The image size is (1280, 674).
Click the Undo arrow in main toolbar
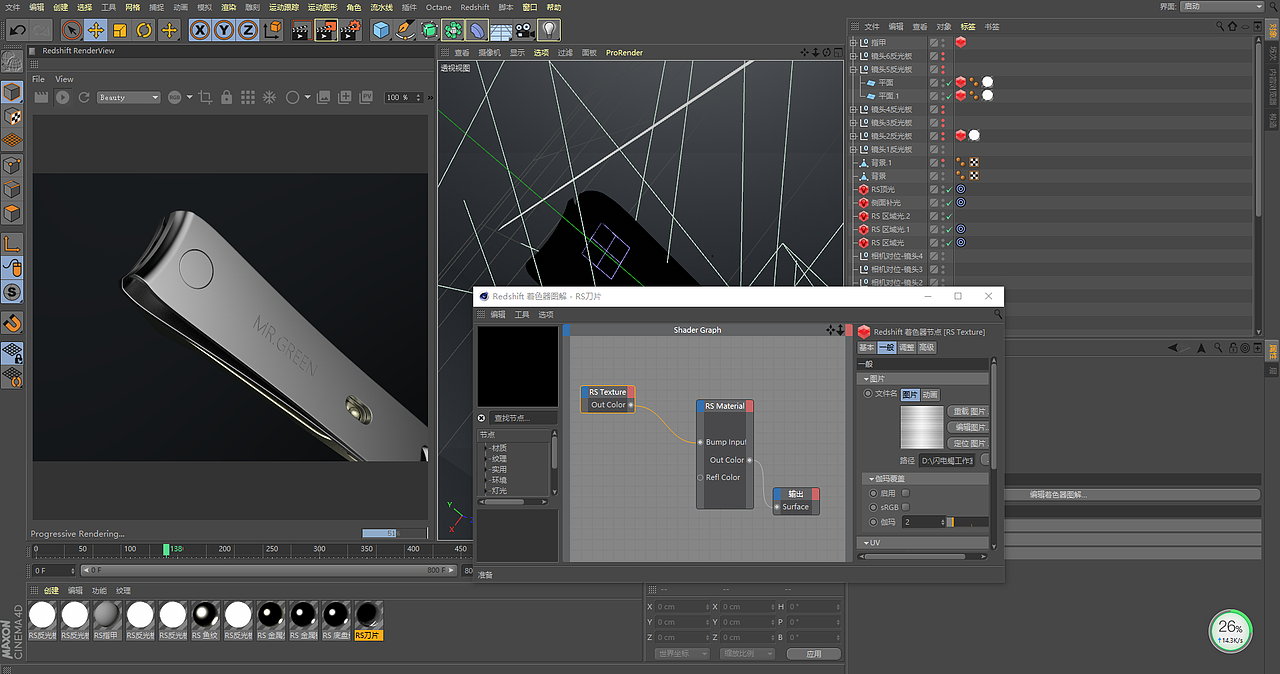(16, 30)
